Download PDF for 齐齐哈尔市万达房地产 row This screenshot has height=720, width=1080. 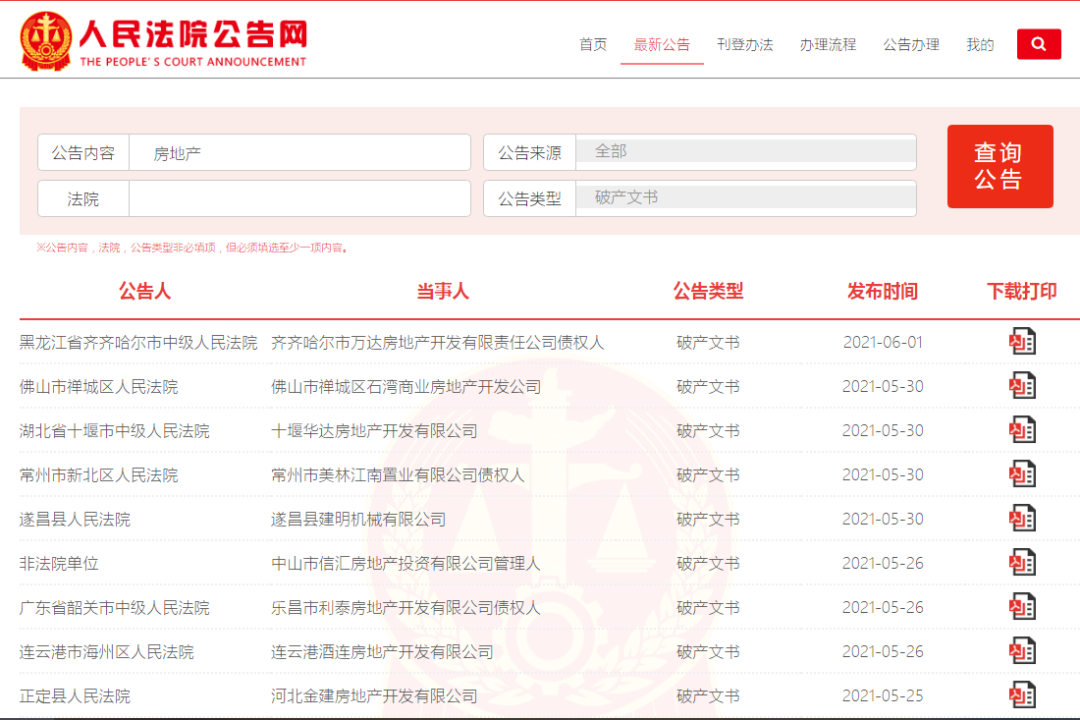coord(1022,341)
